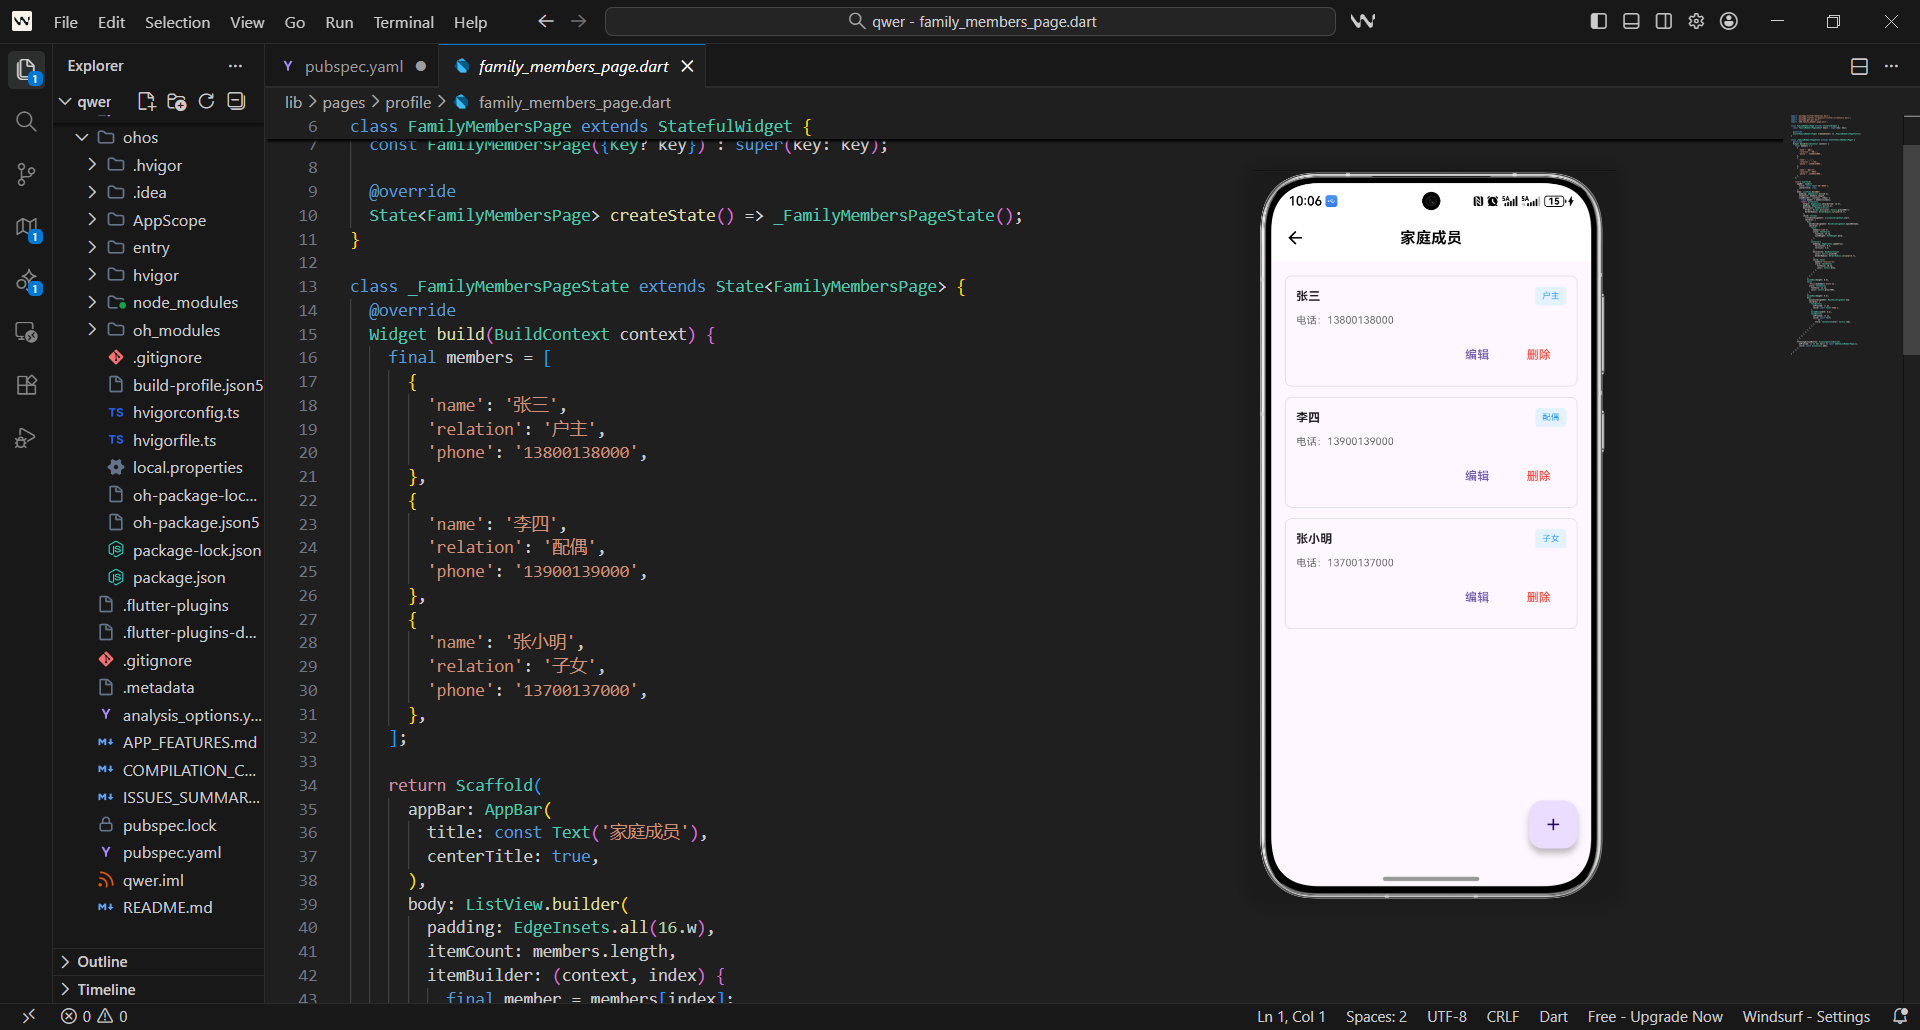Open the Selection menu
This screenshot has height=1030, width=1920.
coord(177,22)
